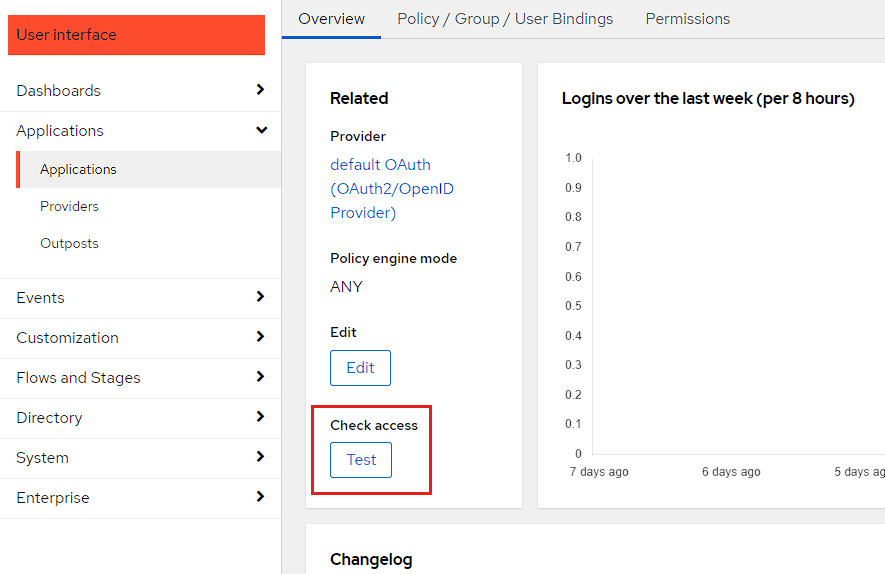Click the chevron icon beside Dashboards
The height and width of the screenshot is (574, 885).
pos(260,90)
